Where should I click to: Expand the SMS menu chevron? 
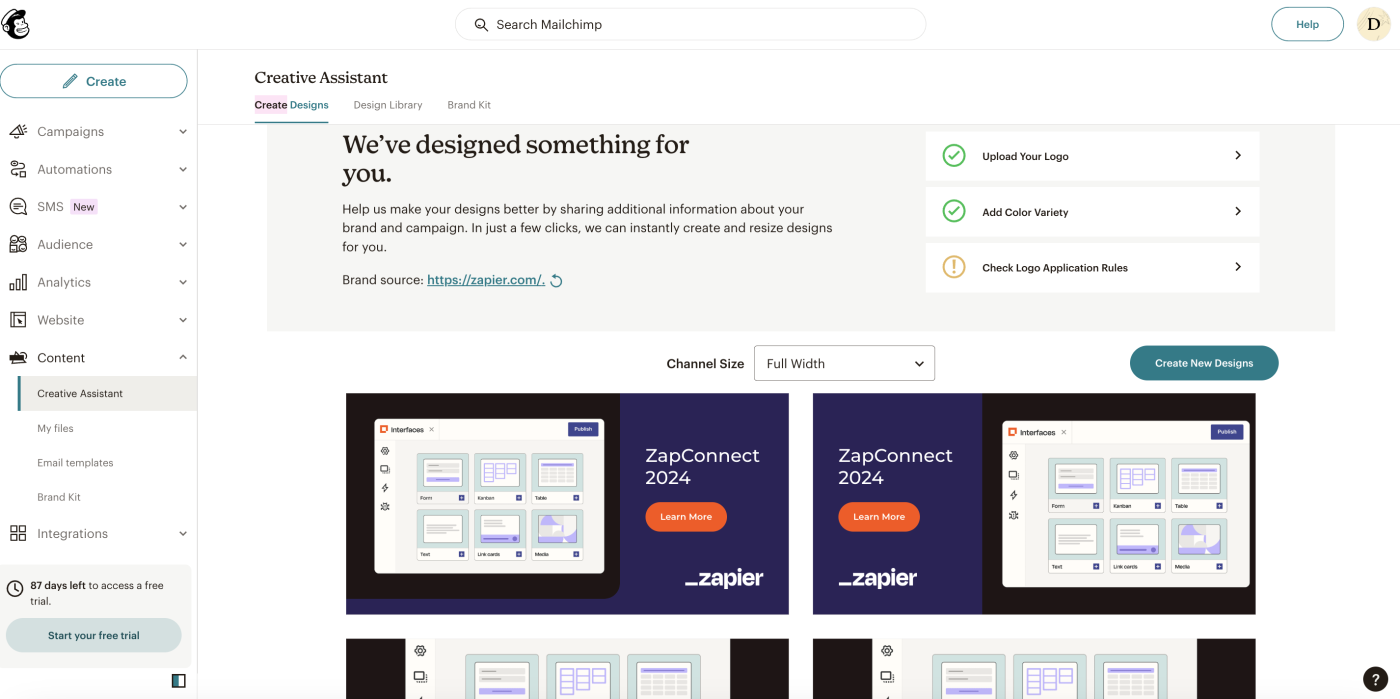pos(183,207)
